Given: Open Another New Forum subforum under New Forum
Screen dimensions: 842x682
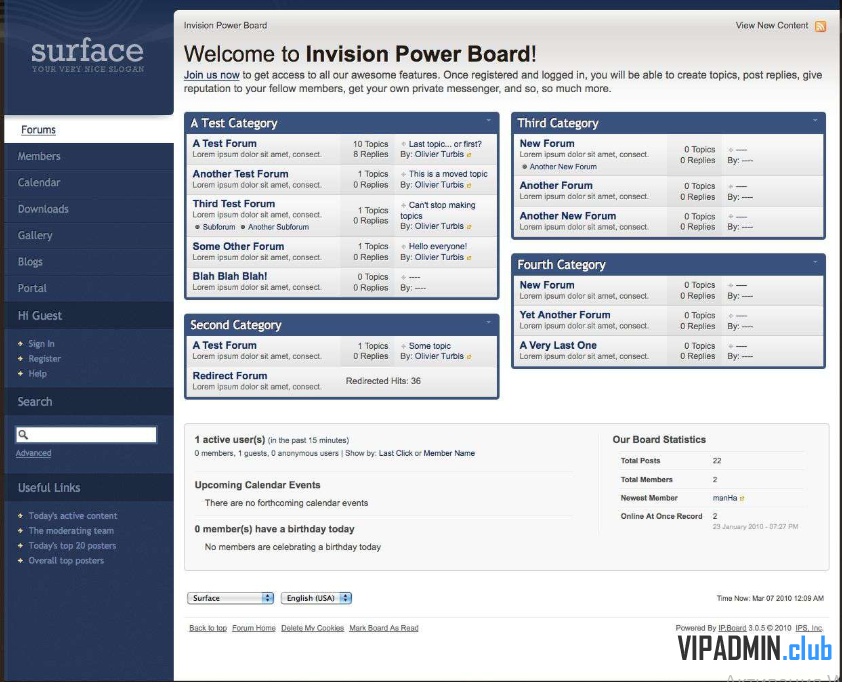Looking at the screenshot, I should 563,167.
